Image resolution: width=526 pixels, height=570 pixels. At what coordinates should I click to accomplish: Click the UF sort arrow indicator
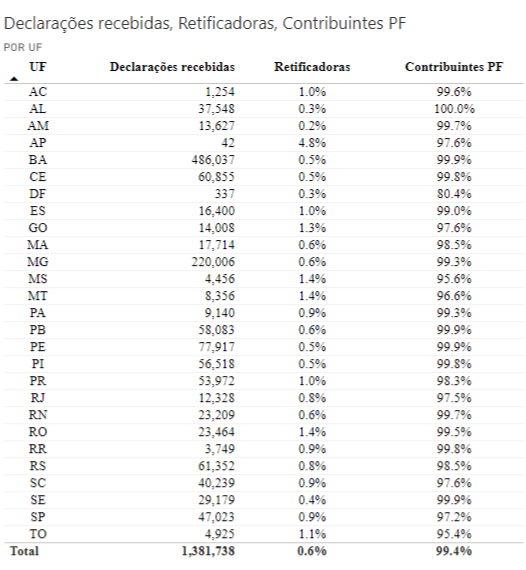[14, 79]
